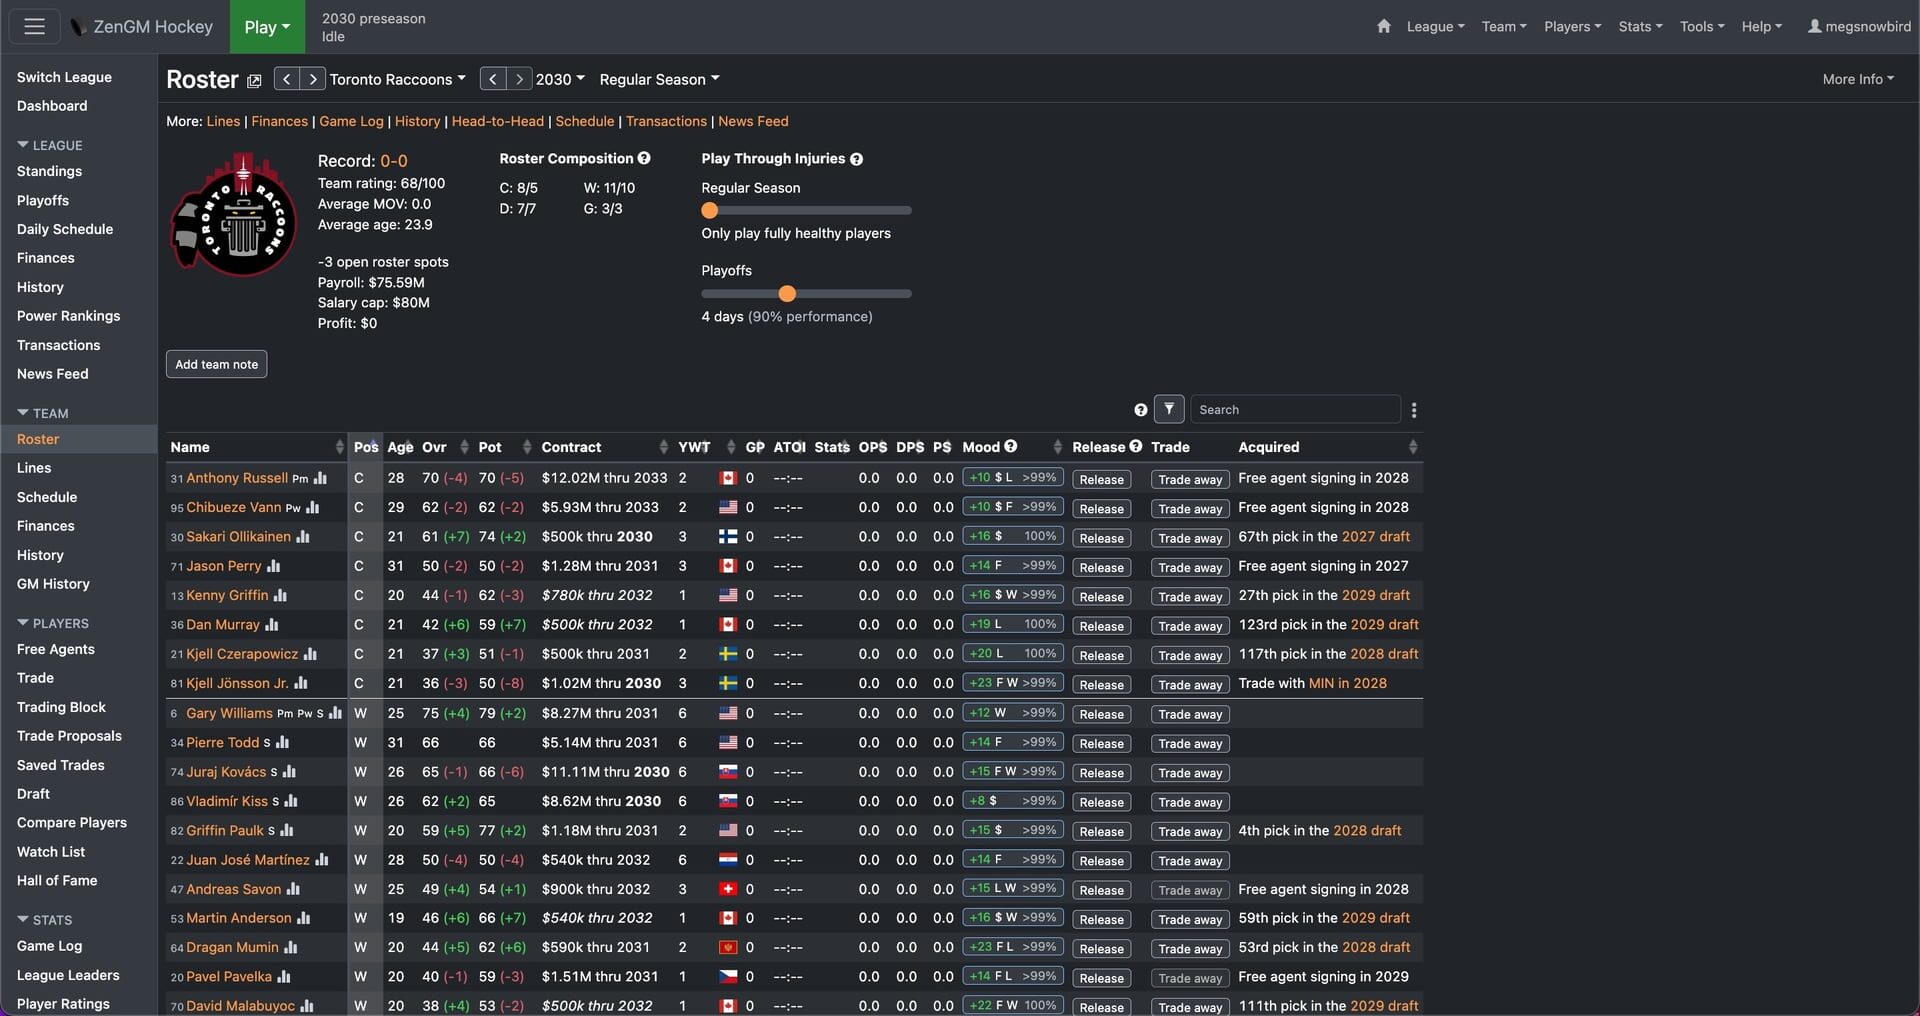This screenshot has height=1016, width=1920.
Task: Adjust the Playoffs play-through-injuries slider
Action: click(x=787, y=293)
